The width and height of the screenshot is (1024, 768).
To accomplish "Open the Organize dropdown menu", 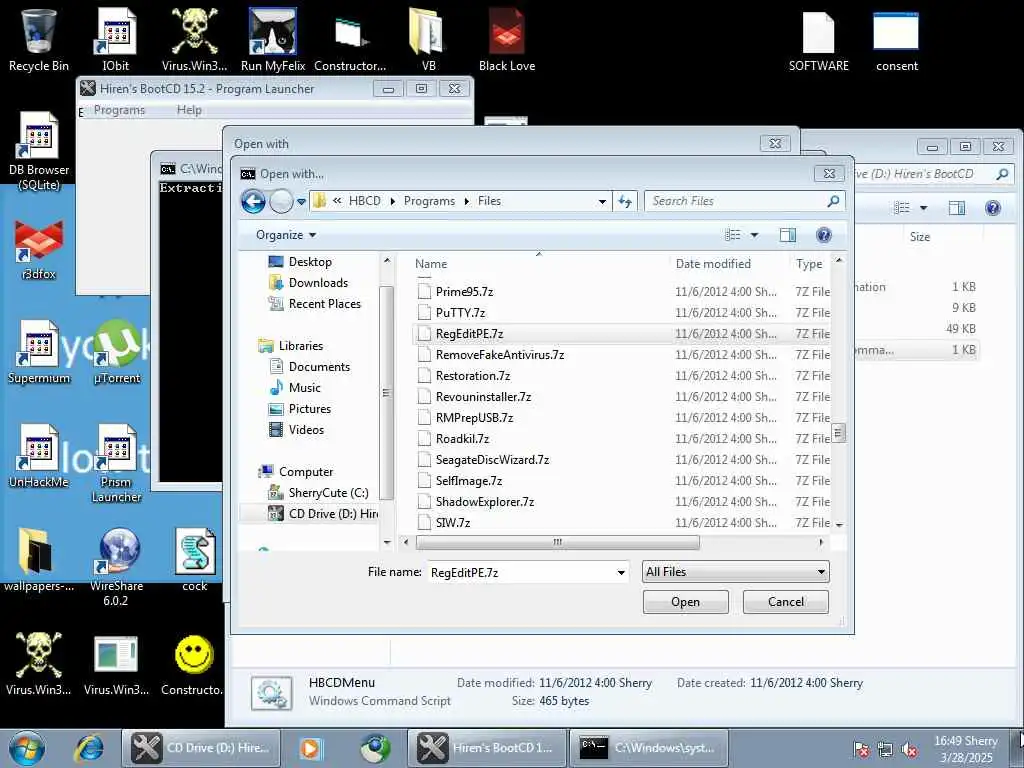I will 285,235.
